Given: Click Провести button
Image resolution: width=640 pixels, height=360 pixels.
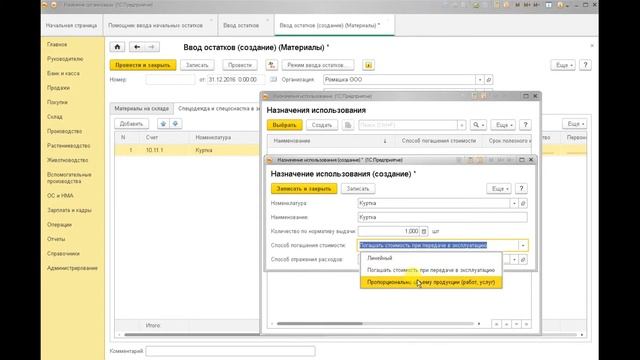Looking at the screenshot, I should pyautogui.click(x=240, y=65).
